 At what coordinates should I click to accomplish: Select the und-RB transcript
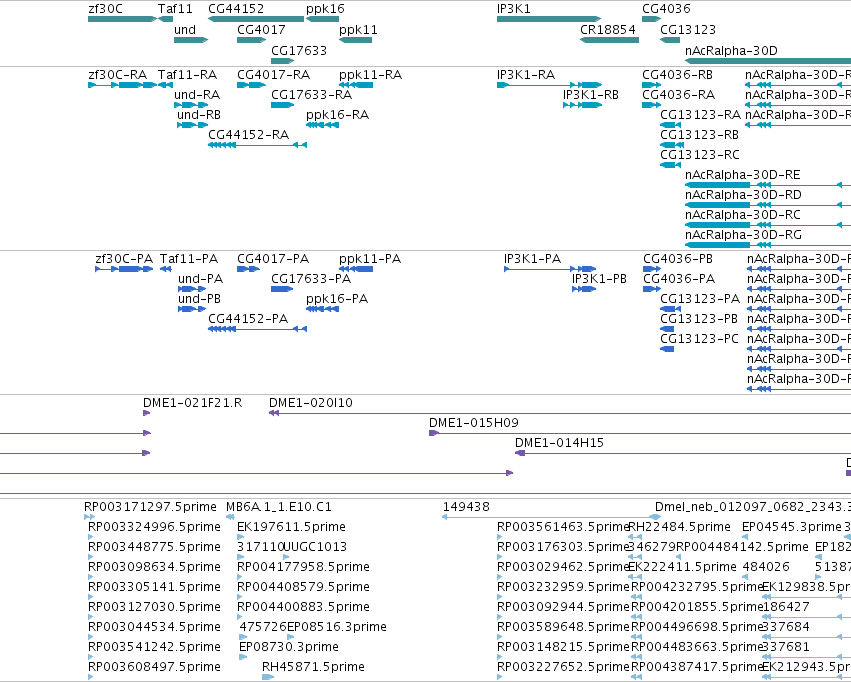point(193,125)
